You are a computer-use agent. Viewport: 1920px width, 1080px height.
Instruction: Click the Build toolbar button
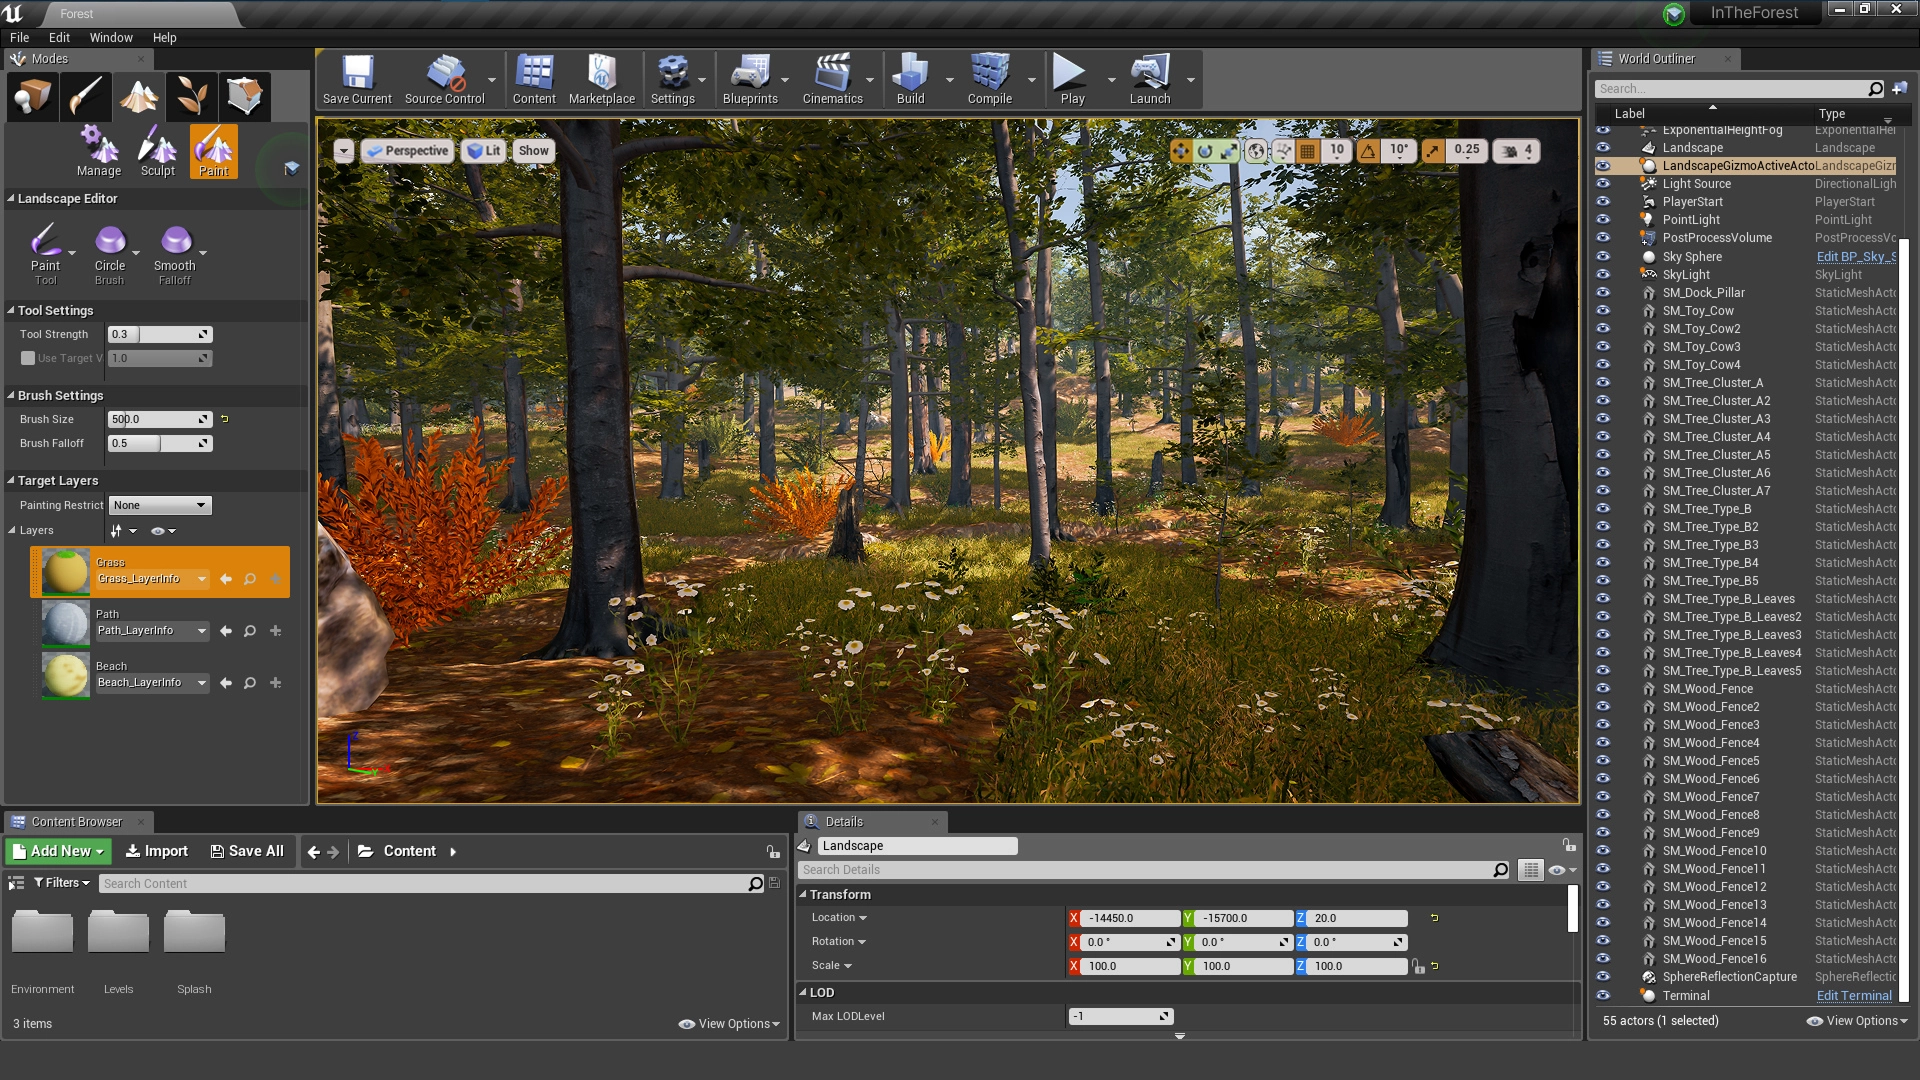click(x=910, y=80)
